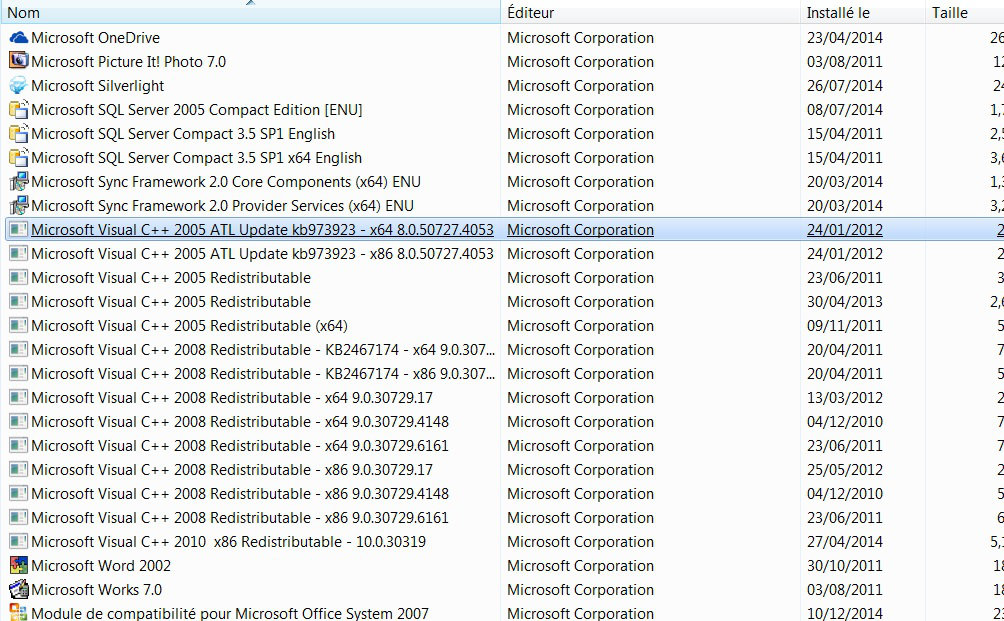Select Microsoft Word 2002 name
This screenshot has width=1004, height=621.
click(x=101, y=566)
